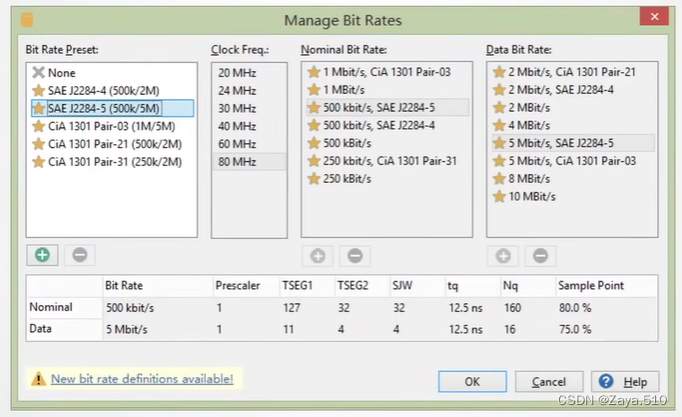The image size is (682, 417).
Task: Click the Data row Bit Rate 5 Mbit/s cell
Action: click(157, 329)
